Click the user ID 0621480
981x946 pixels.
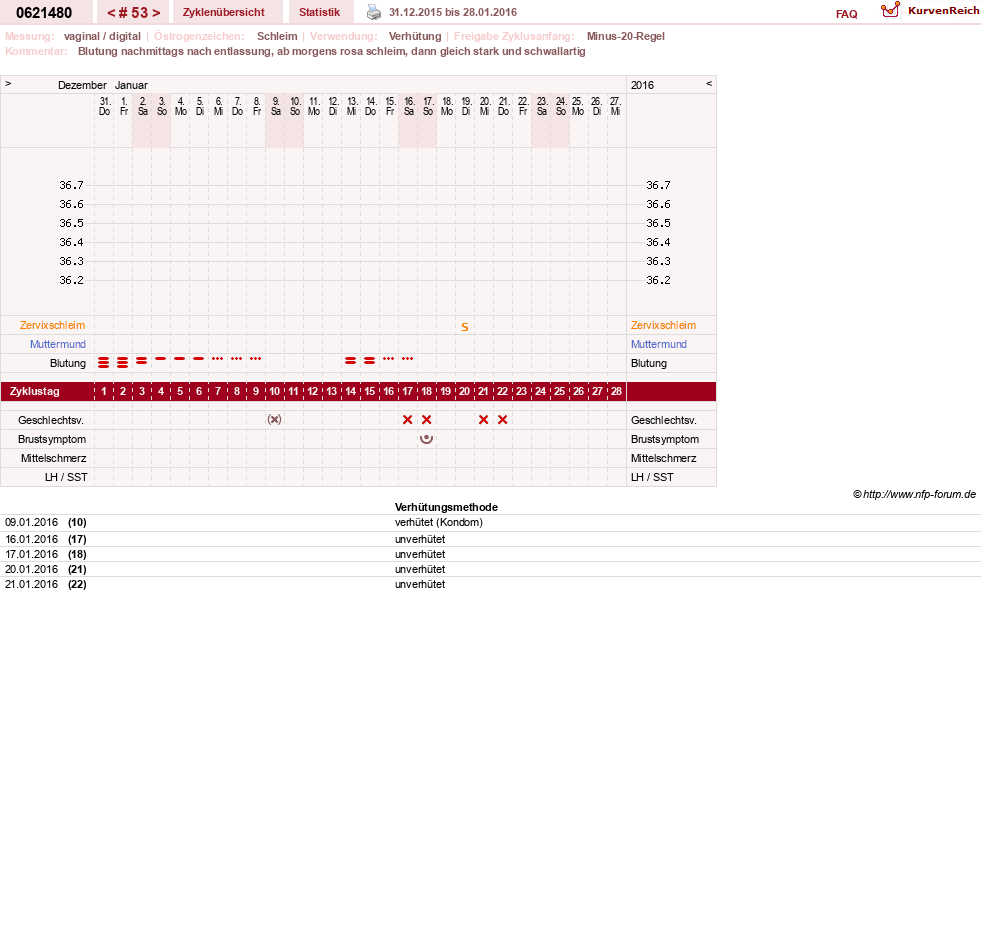click(44, 13)
